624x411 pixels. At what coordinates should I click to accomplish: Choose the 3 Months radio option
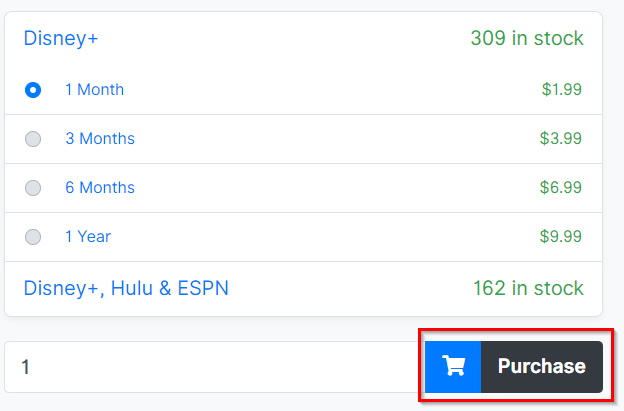click(33, 139)
